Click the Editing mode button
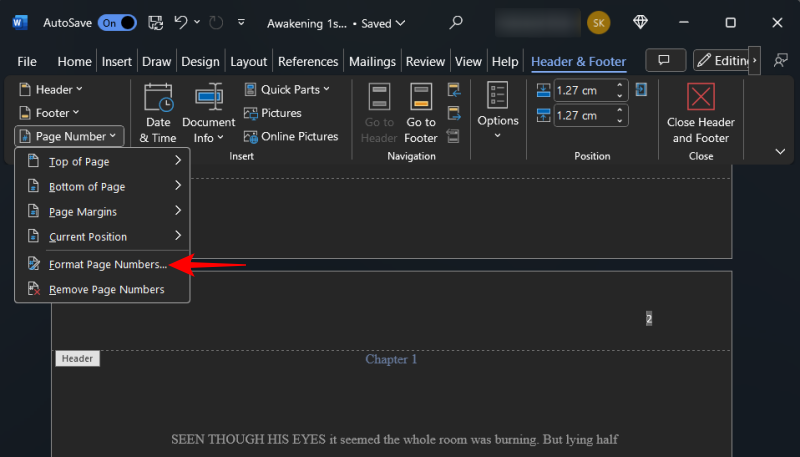The image size is (800, 457). pyautogui.click(x=722, y=61)
